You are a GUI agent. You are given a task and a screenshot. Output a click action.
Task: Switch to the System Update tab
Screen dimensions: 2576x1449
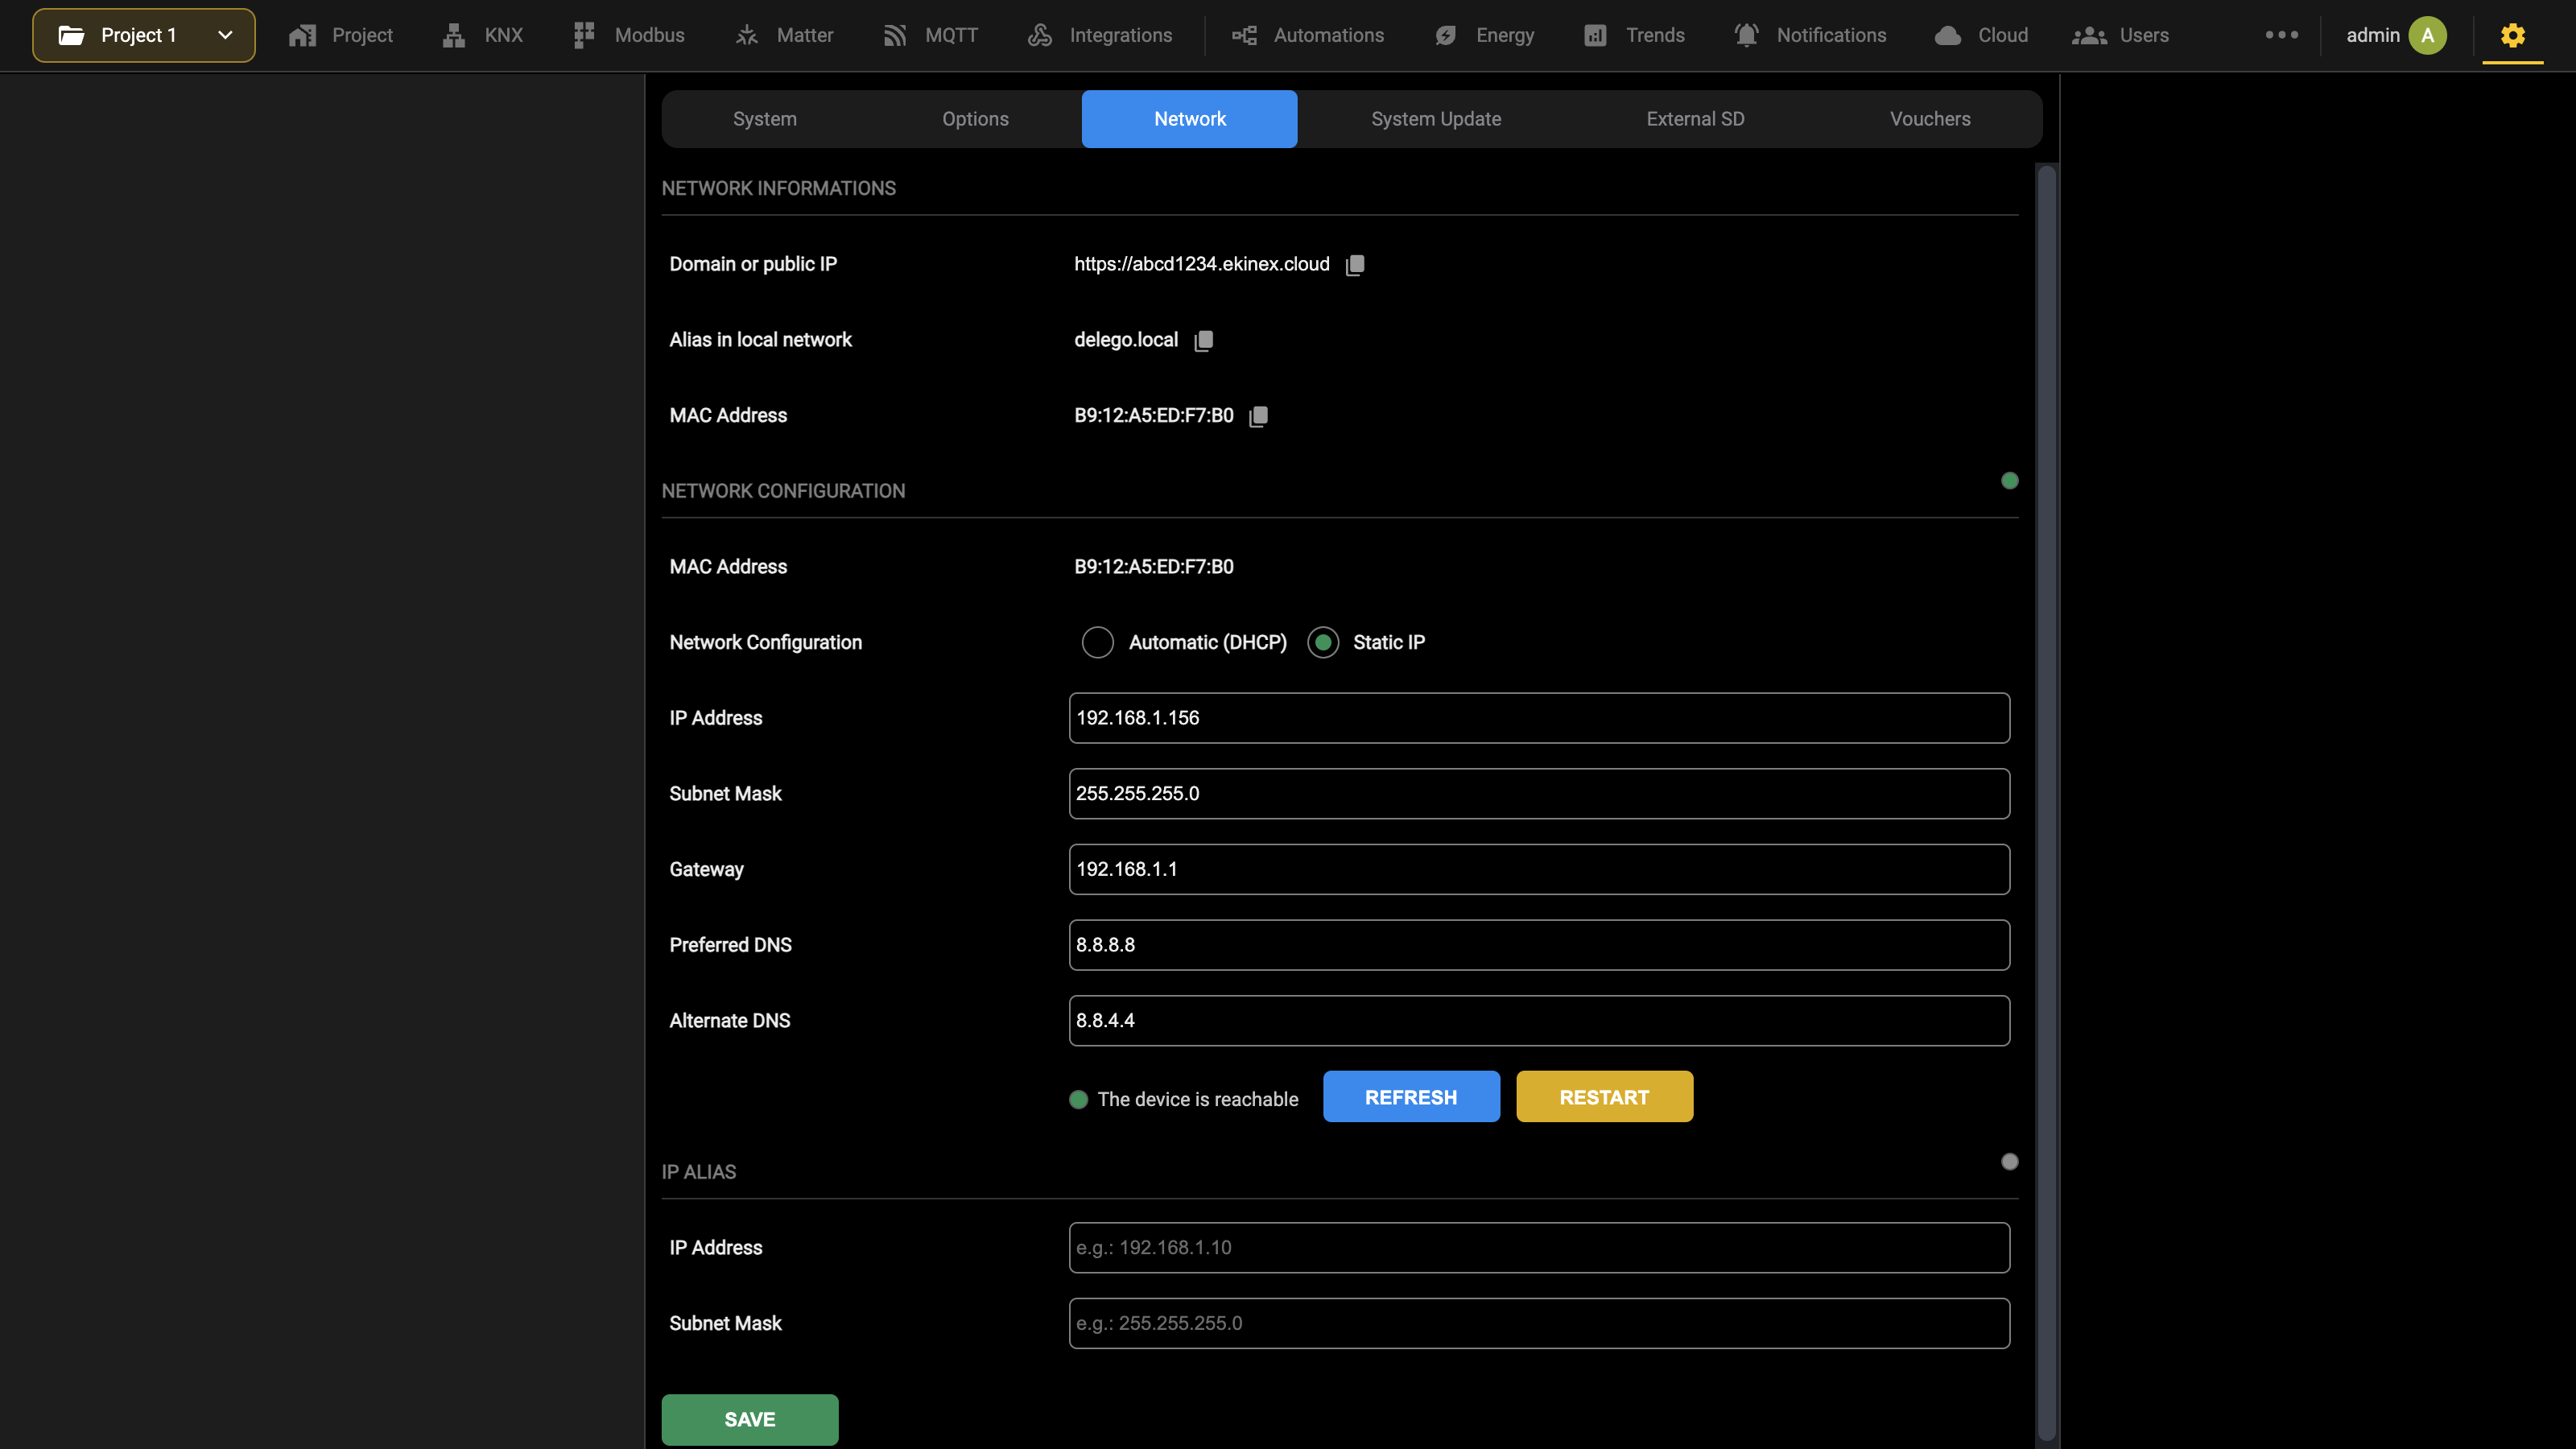coord(1436,119)
